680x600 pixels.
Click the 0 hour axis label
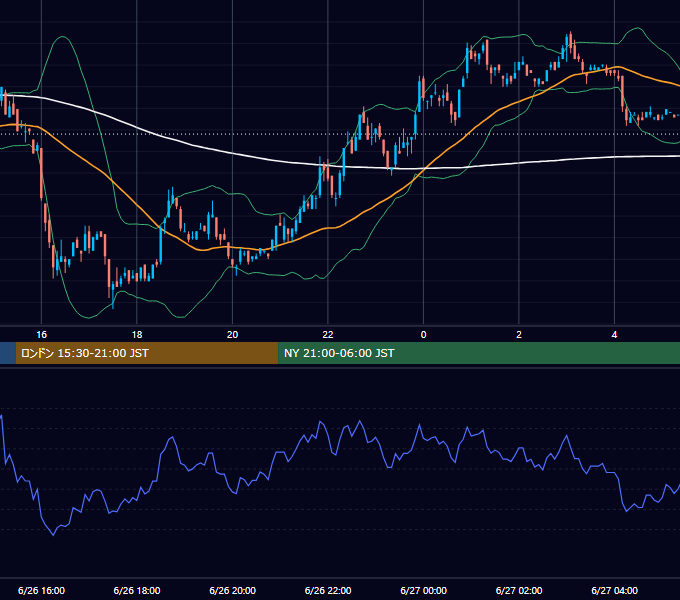pos(423,335)
